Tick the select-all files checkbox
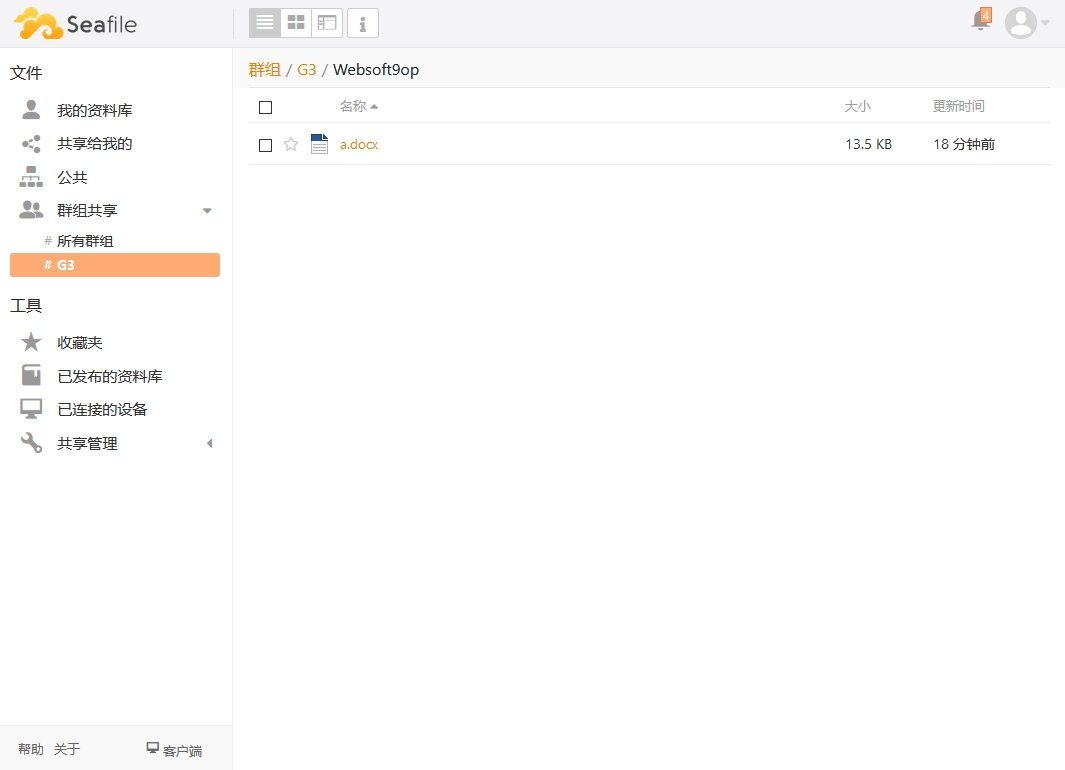This screenshot has height=770, width=1065. pyautogui.click(x=265, y=107)
